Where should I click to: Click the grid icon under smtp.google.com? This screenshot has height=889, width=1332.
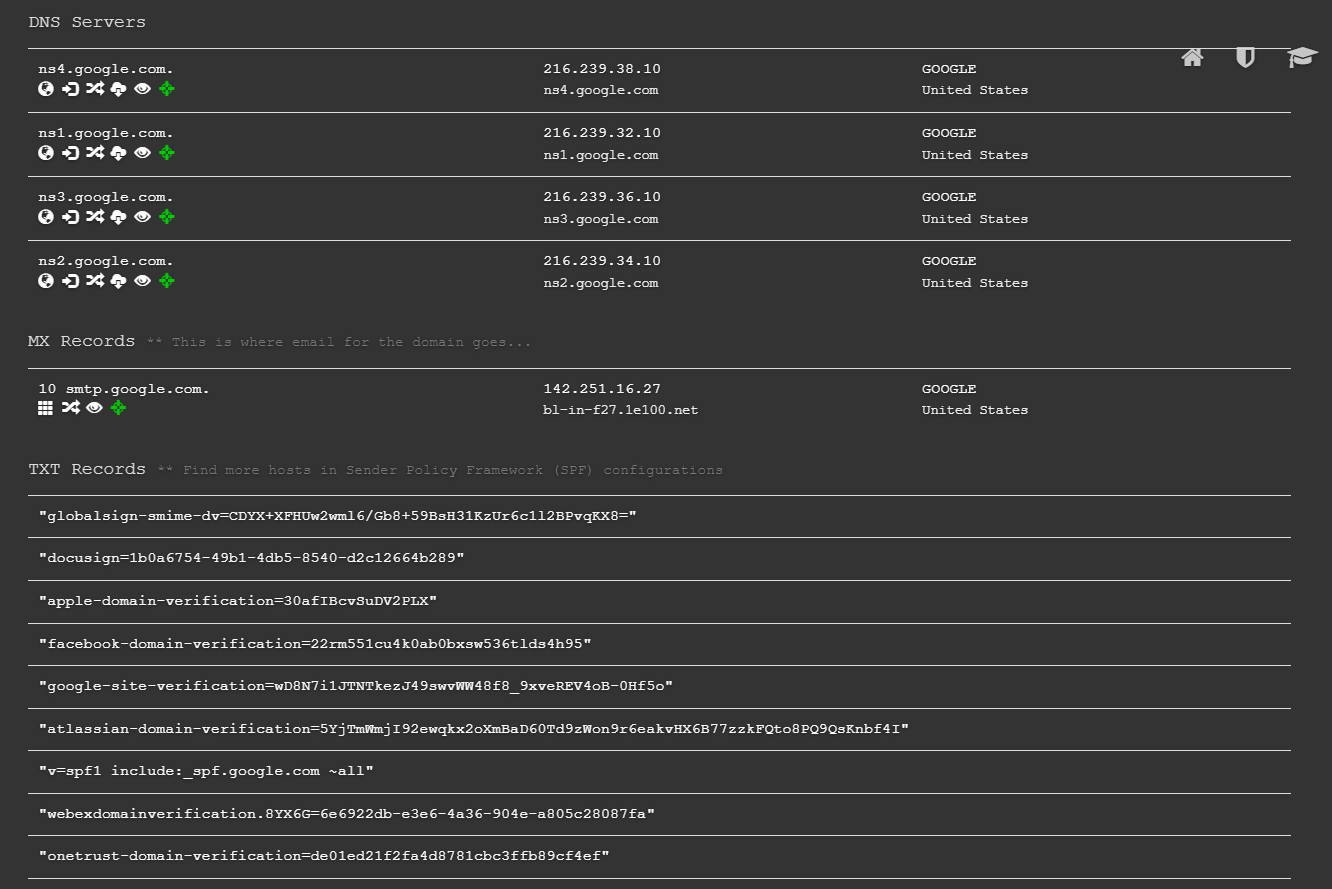46,408
